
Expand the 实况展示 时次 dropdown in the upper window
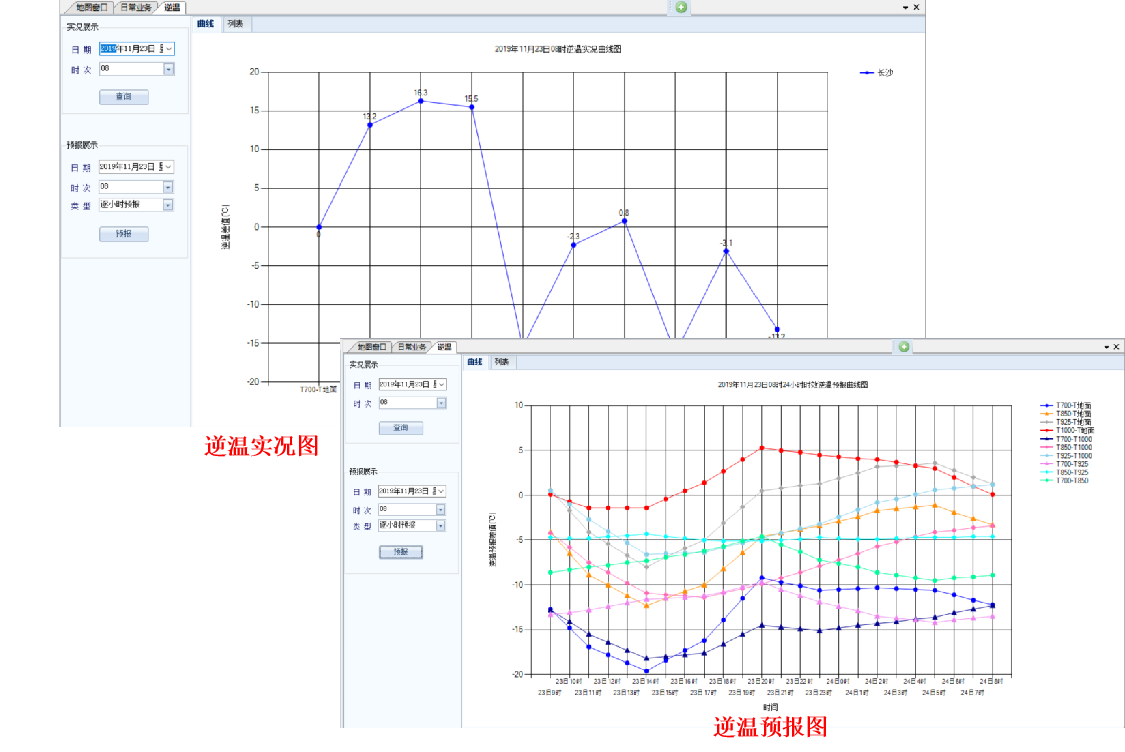click(168, 69)
